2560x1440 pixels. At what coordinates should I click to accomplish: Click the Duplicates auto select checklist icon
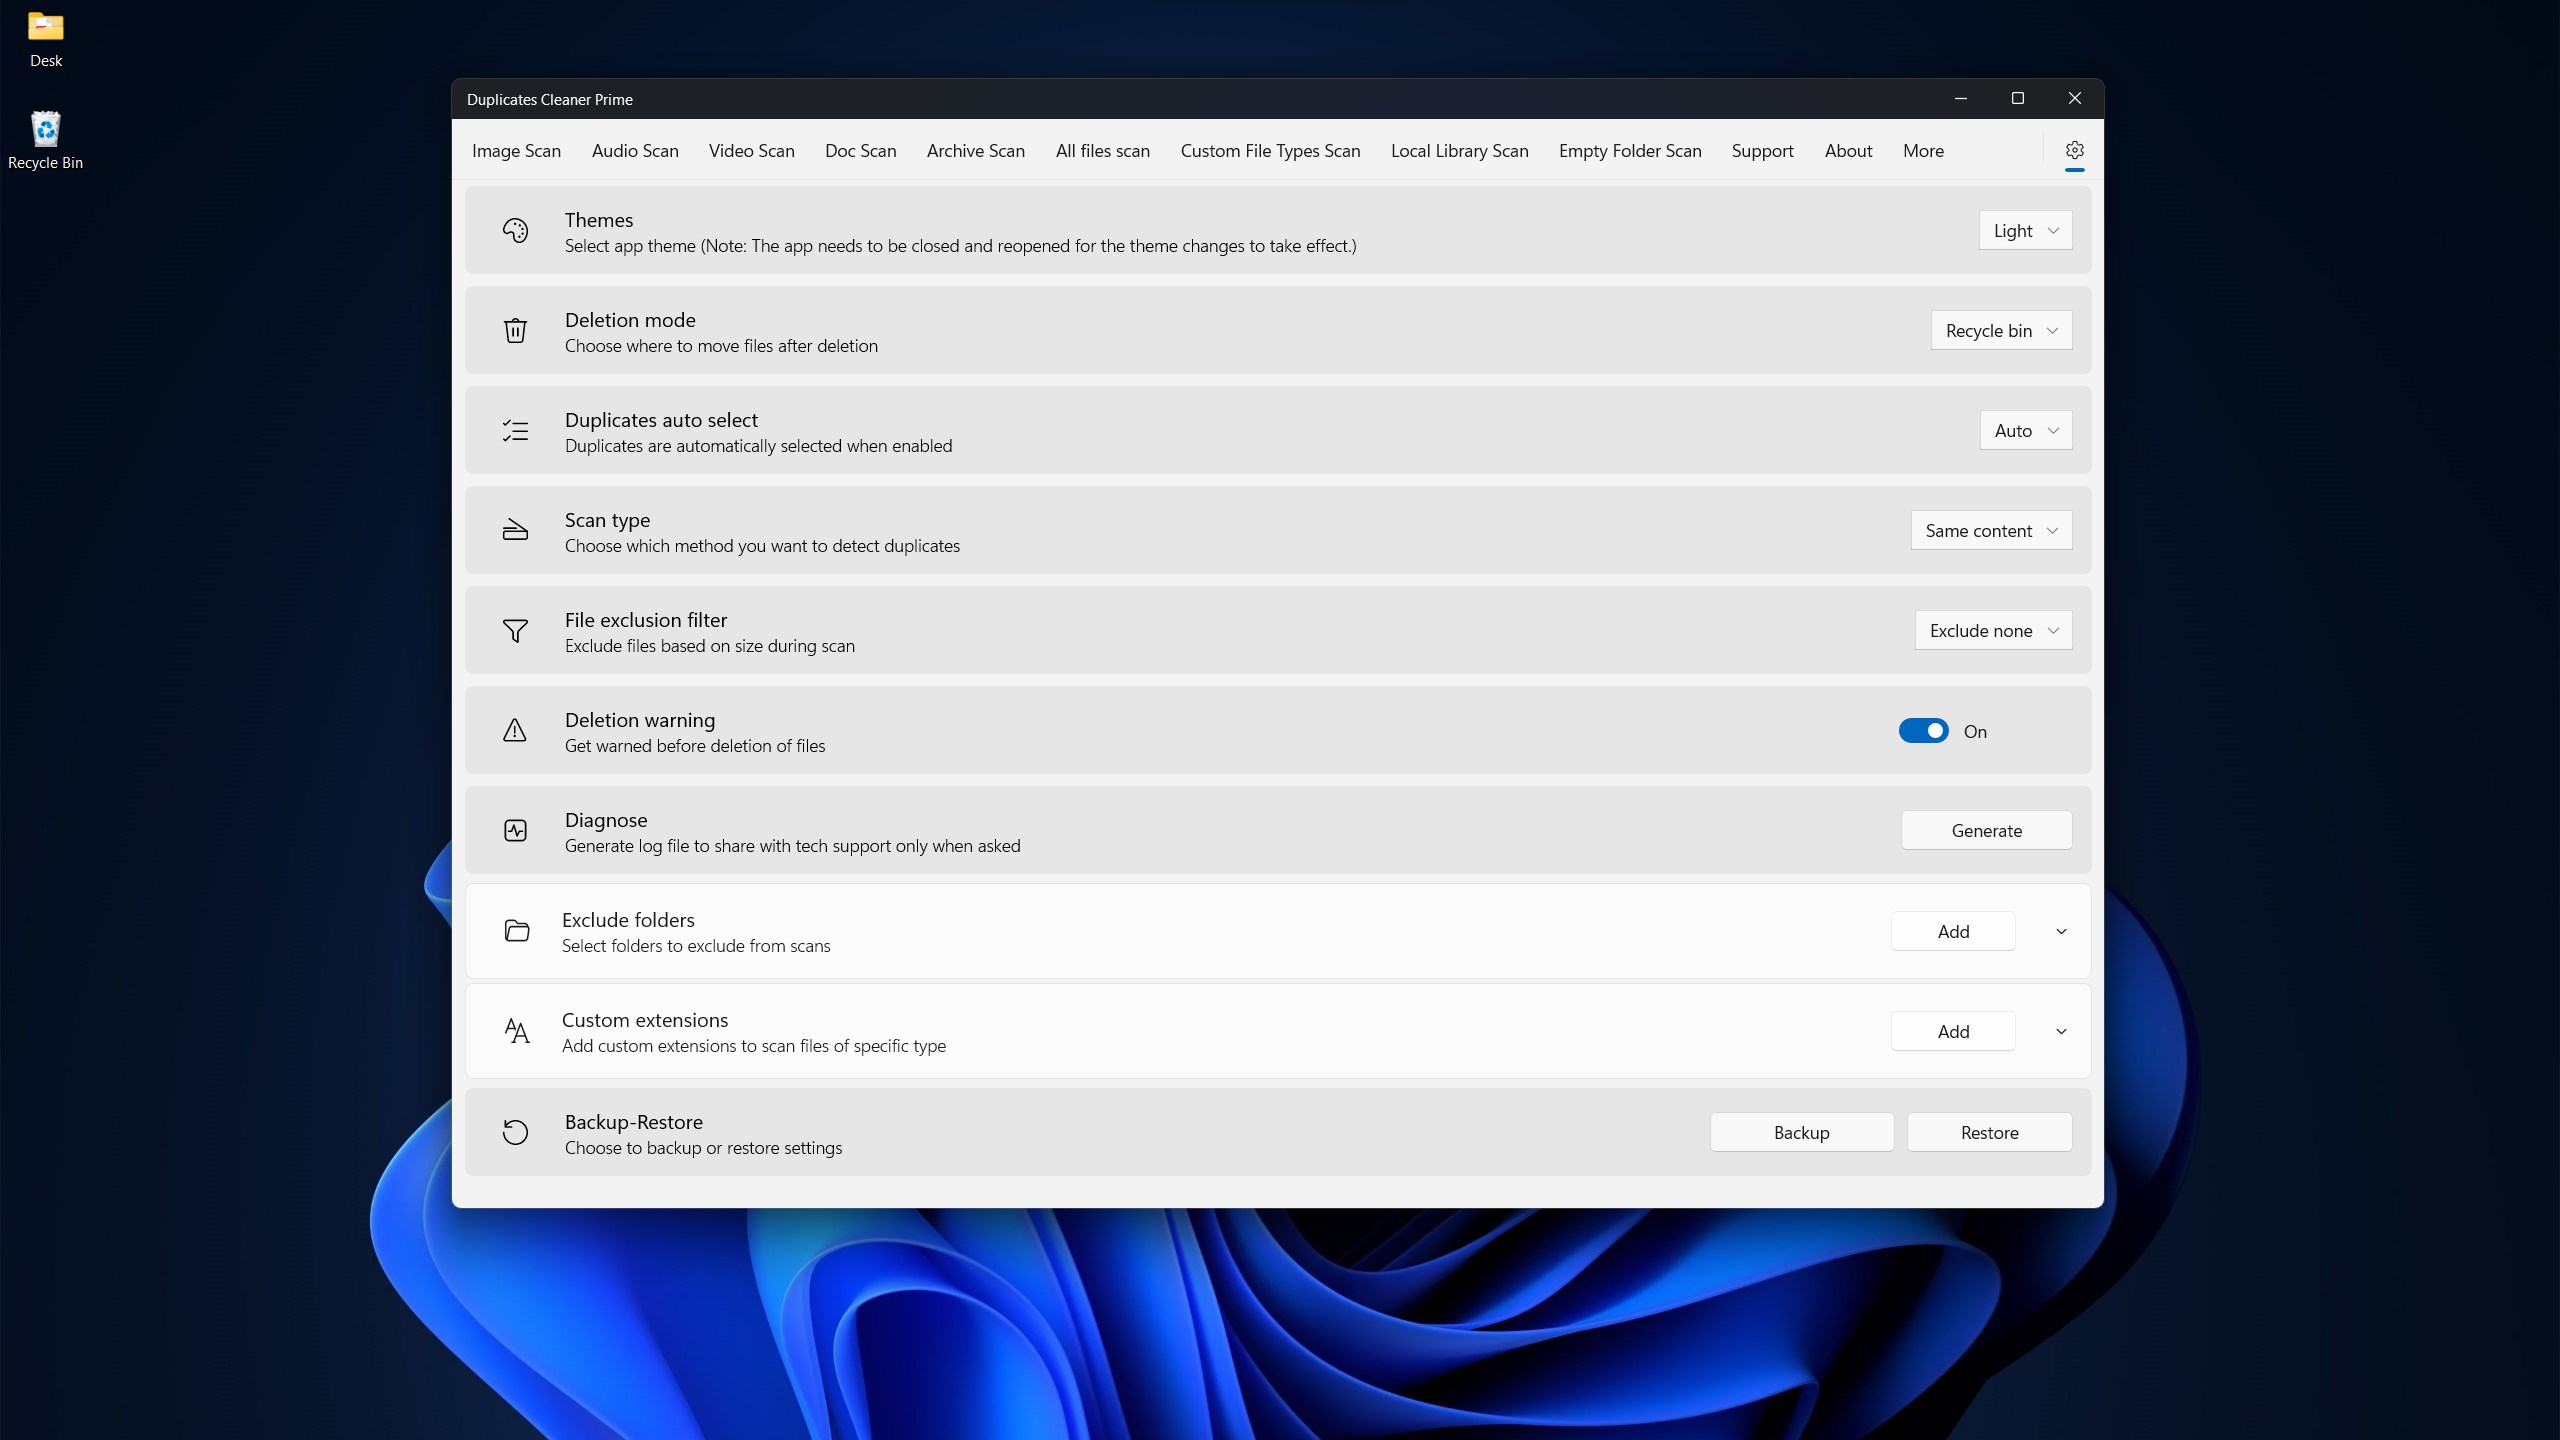click(x=515, y=430)
